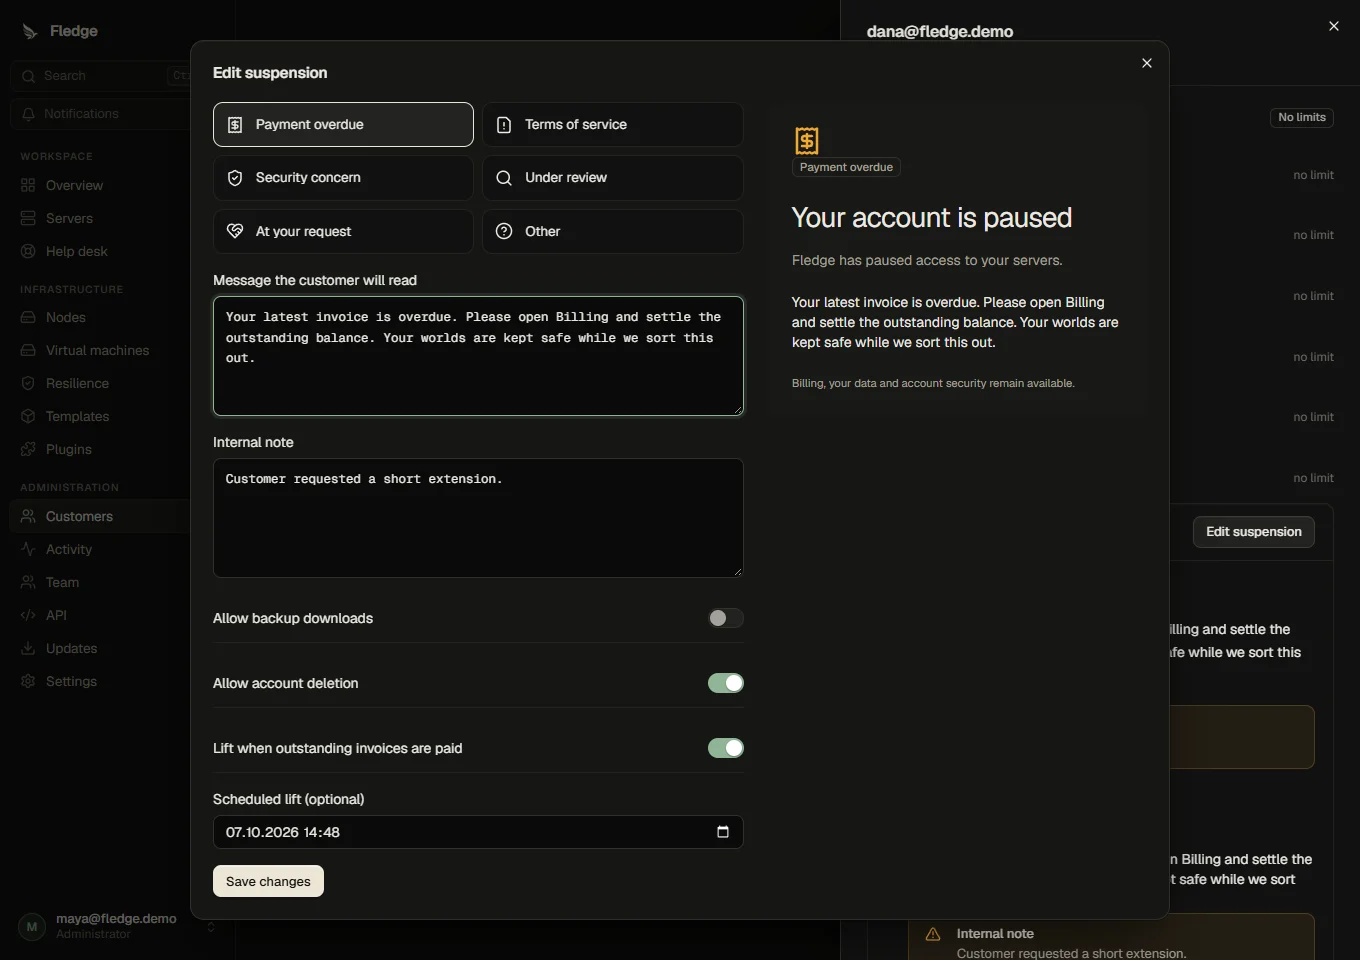Open Overview in the sidebar
This screenshot has width=1360, height=960.
click(x=100, y=185)
